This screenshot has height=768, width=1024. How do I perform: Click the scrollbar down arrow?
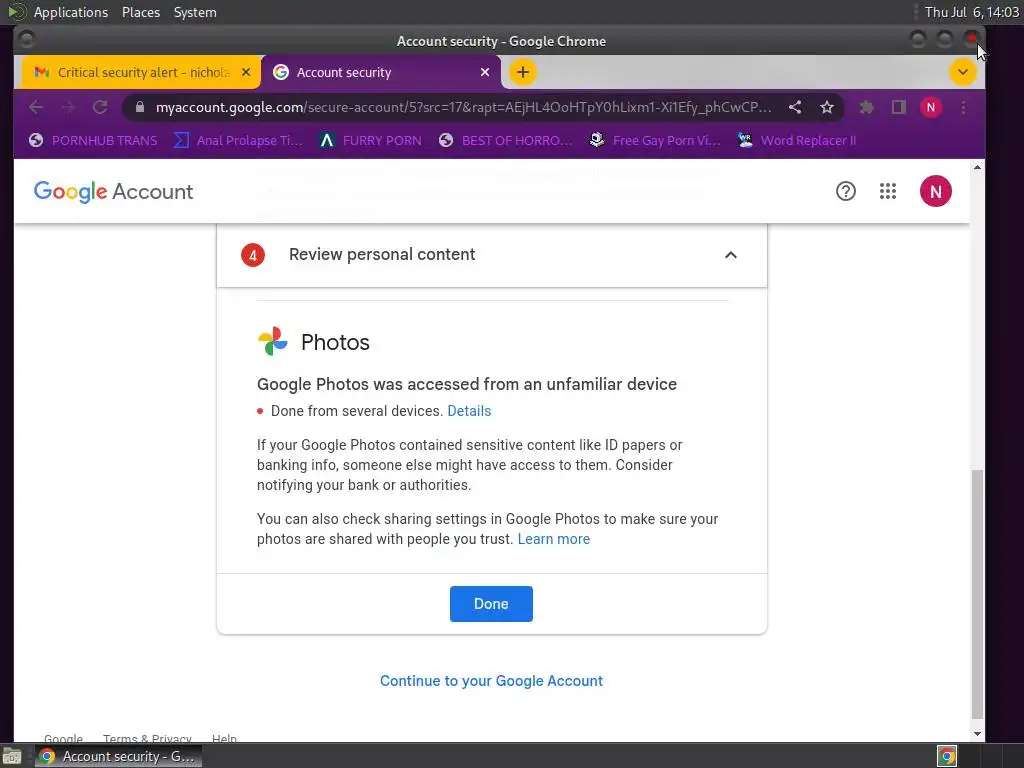(977, 734)
